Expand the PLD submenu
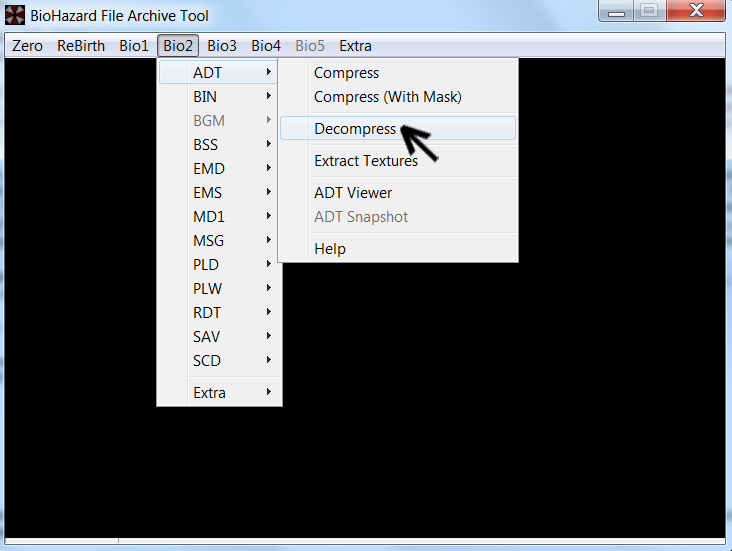The width and height of the screenshot is (732, 551). [219, 265]
